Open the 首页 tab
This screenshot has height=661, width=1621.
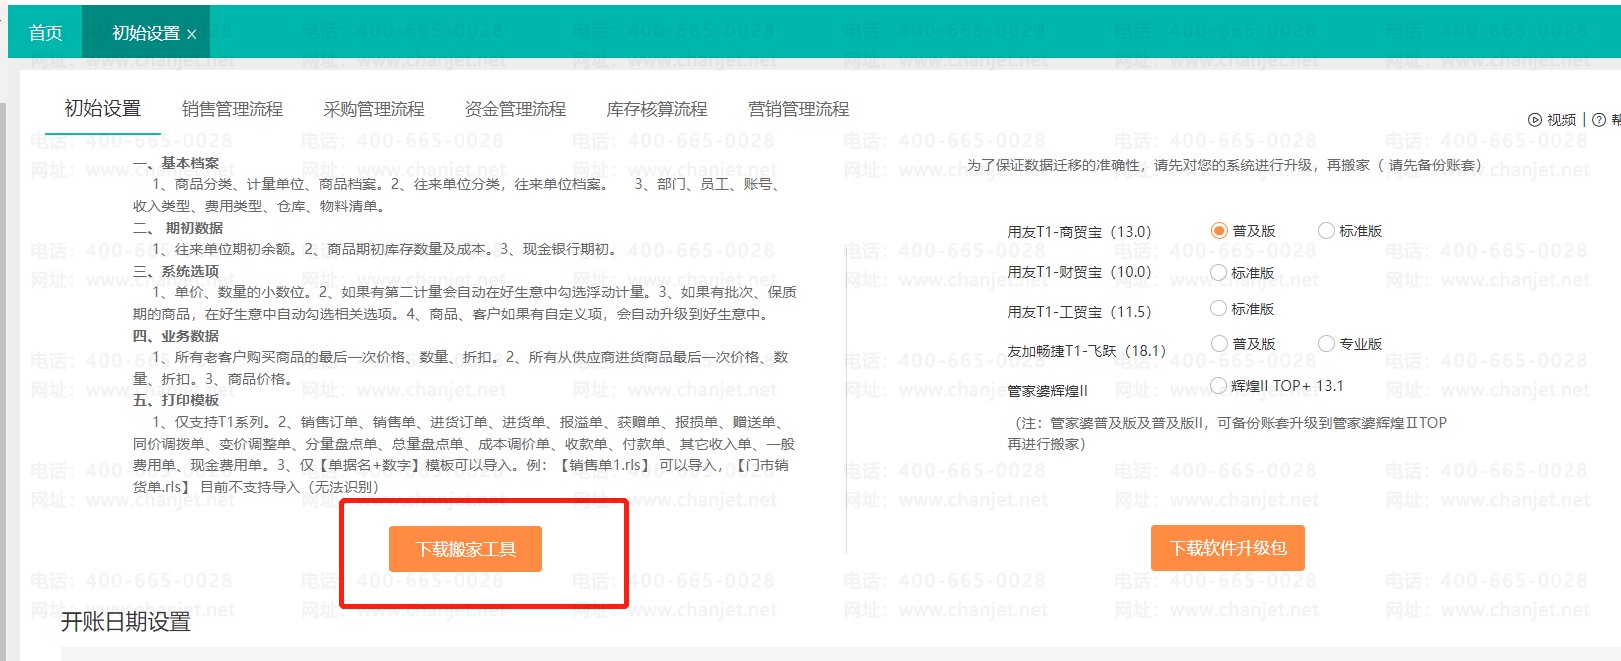click(x=45, y=33)
